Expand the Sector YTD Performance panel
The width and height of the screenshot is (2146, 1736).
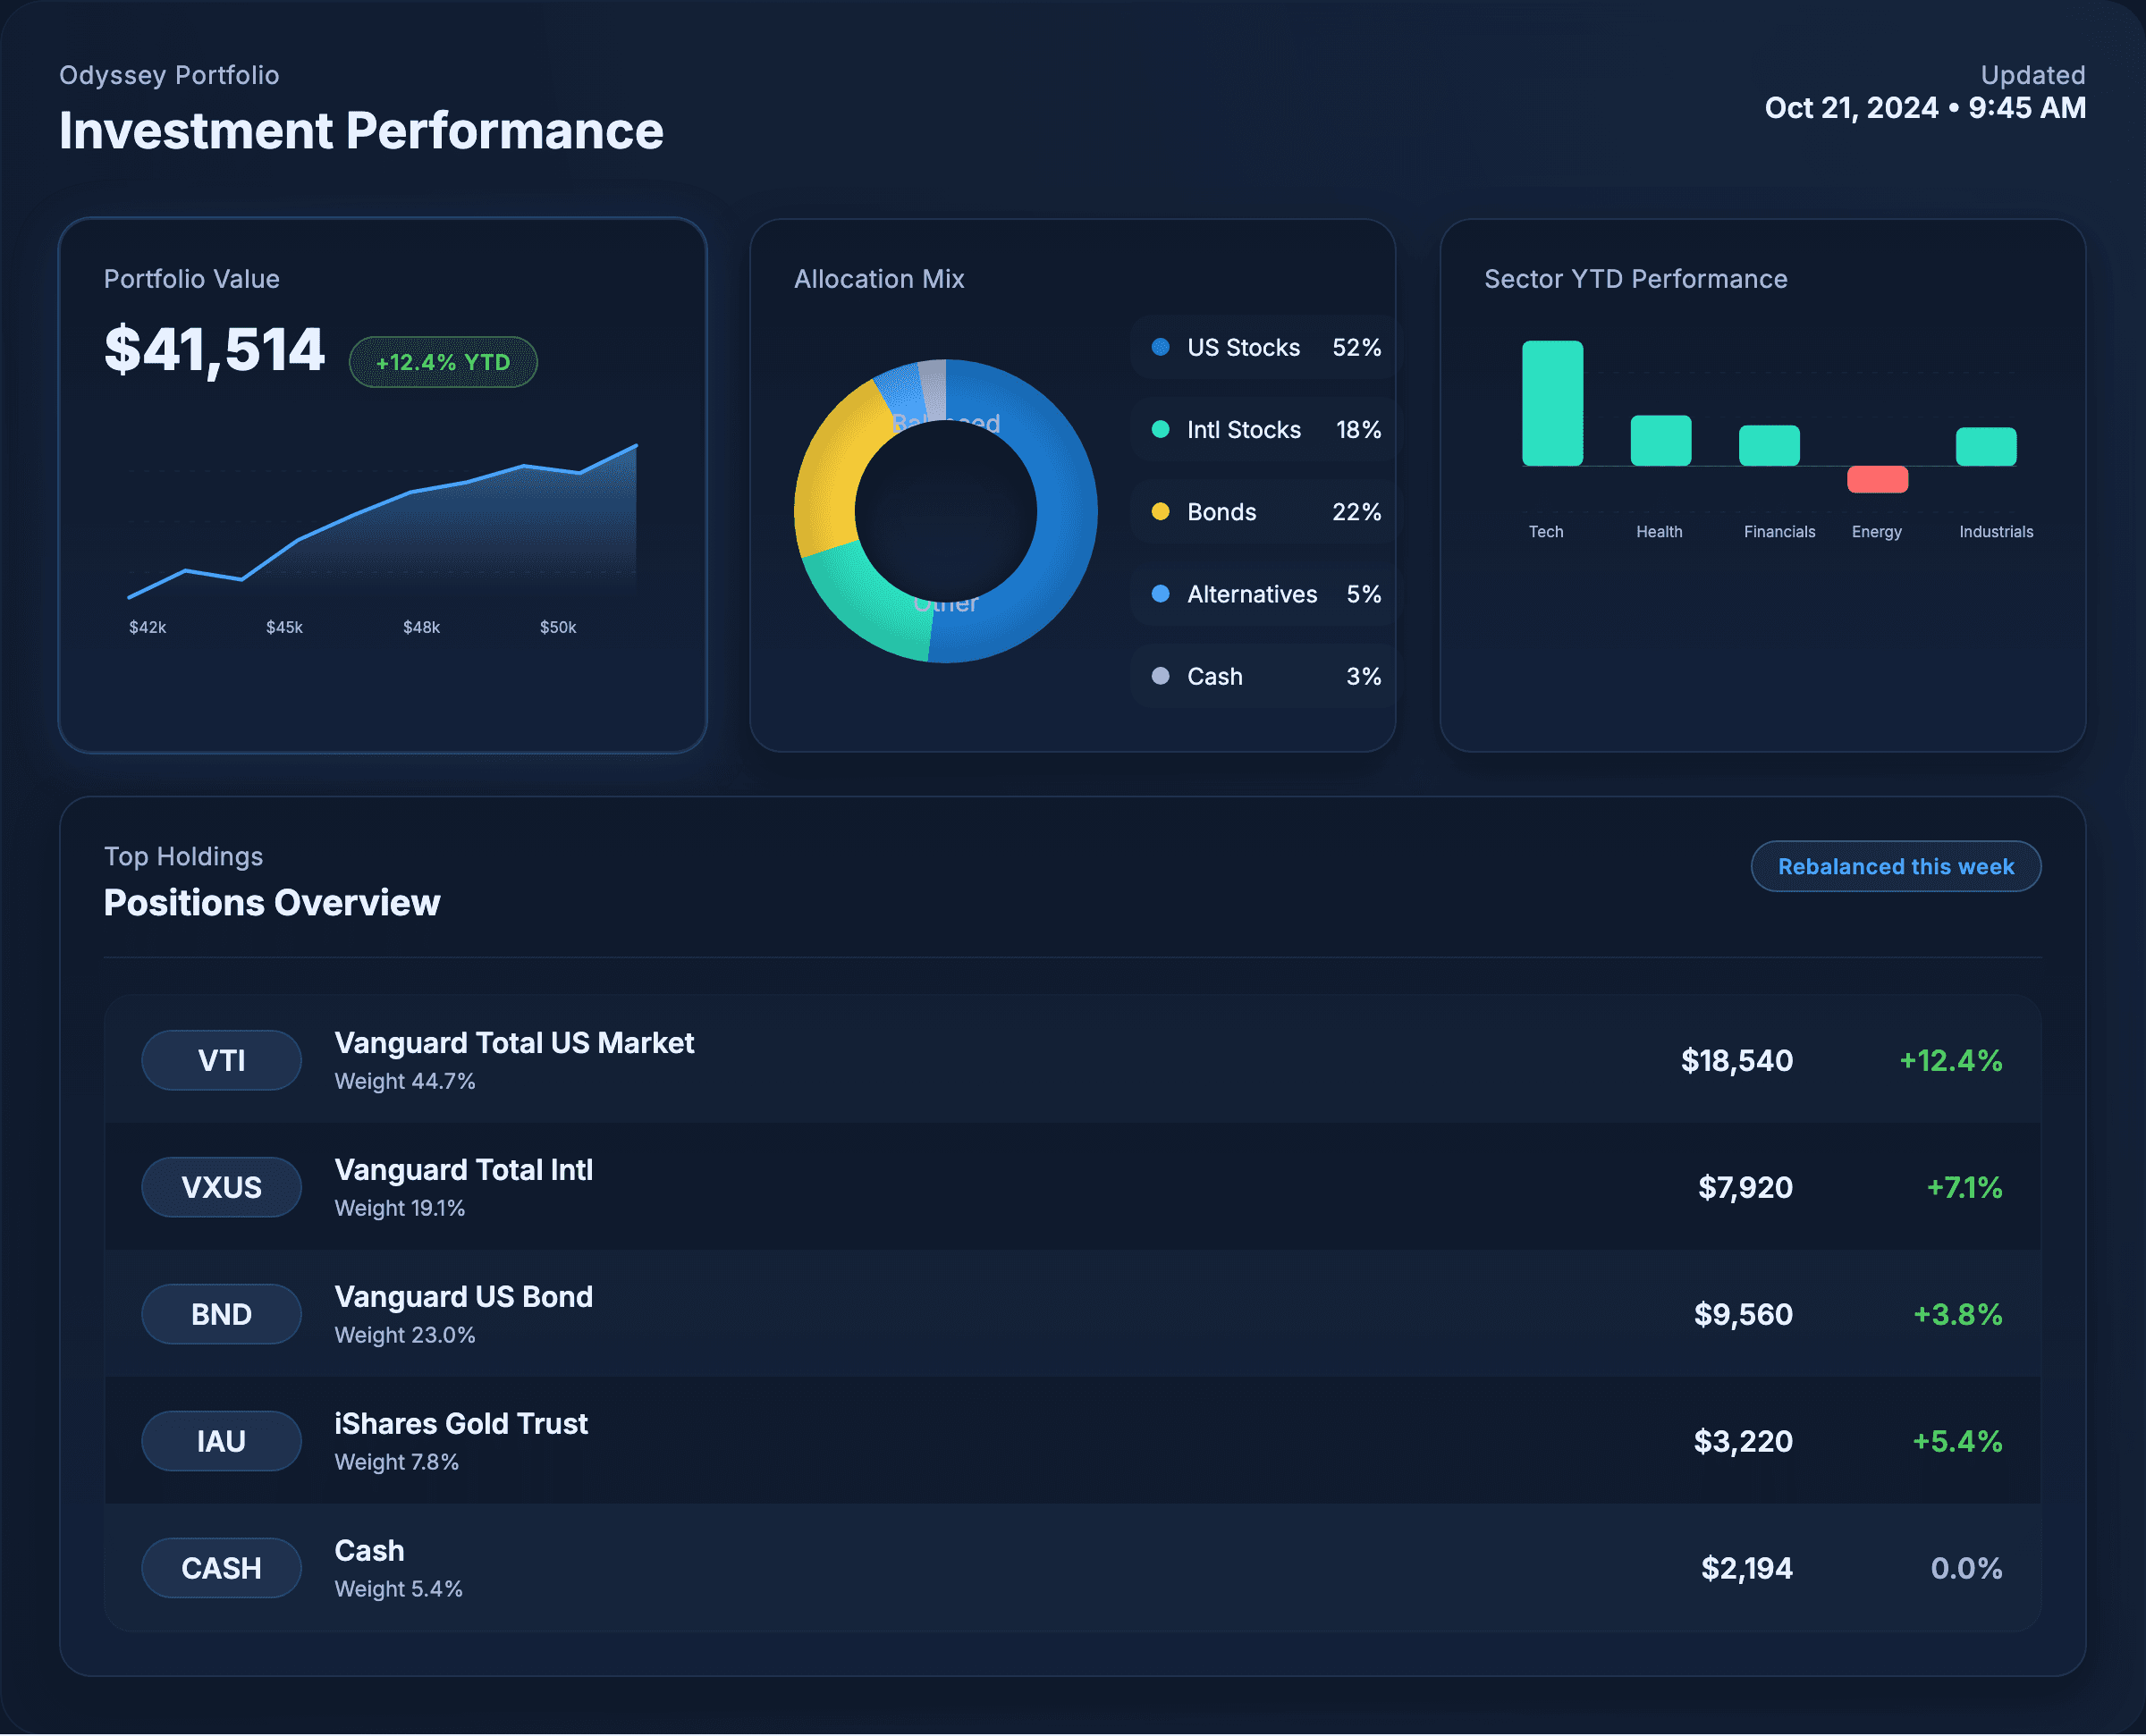click(x=1636, y=279)
